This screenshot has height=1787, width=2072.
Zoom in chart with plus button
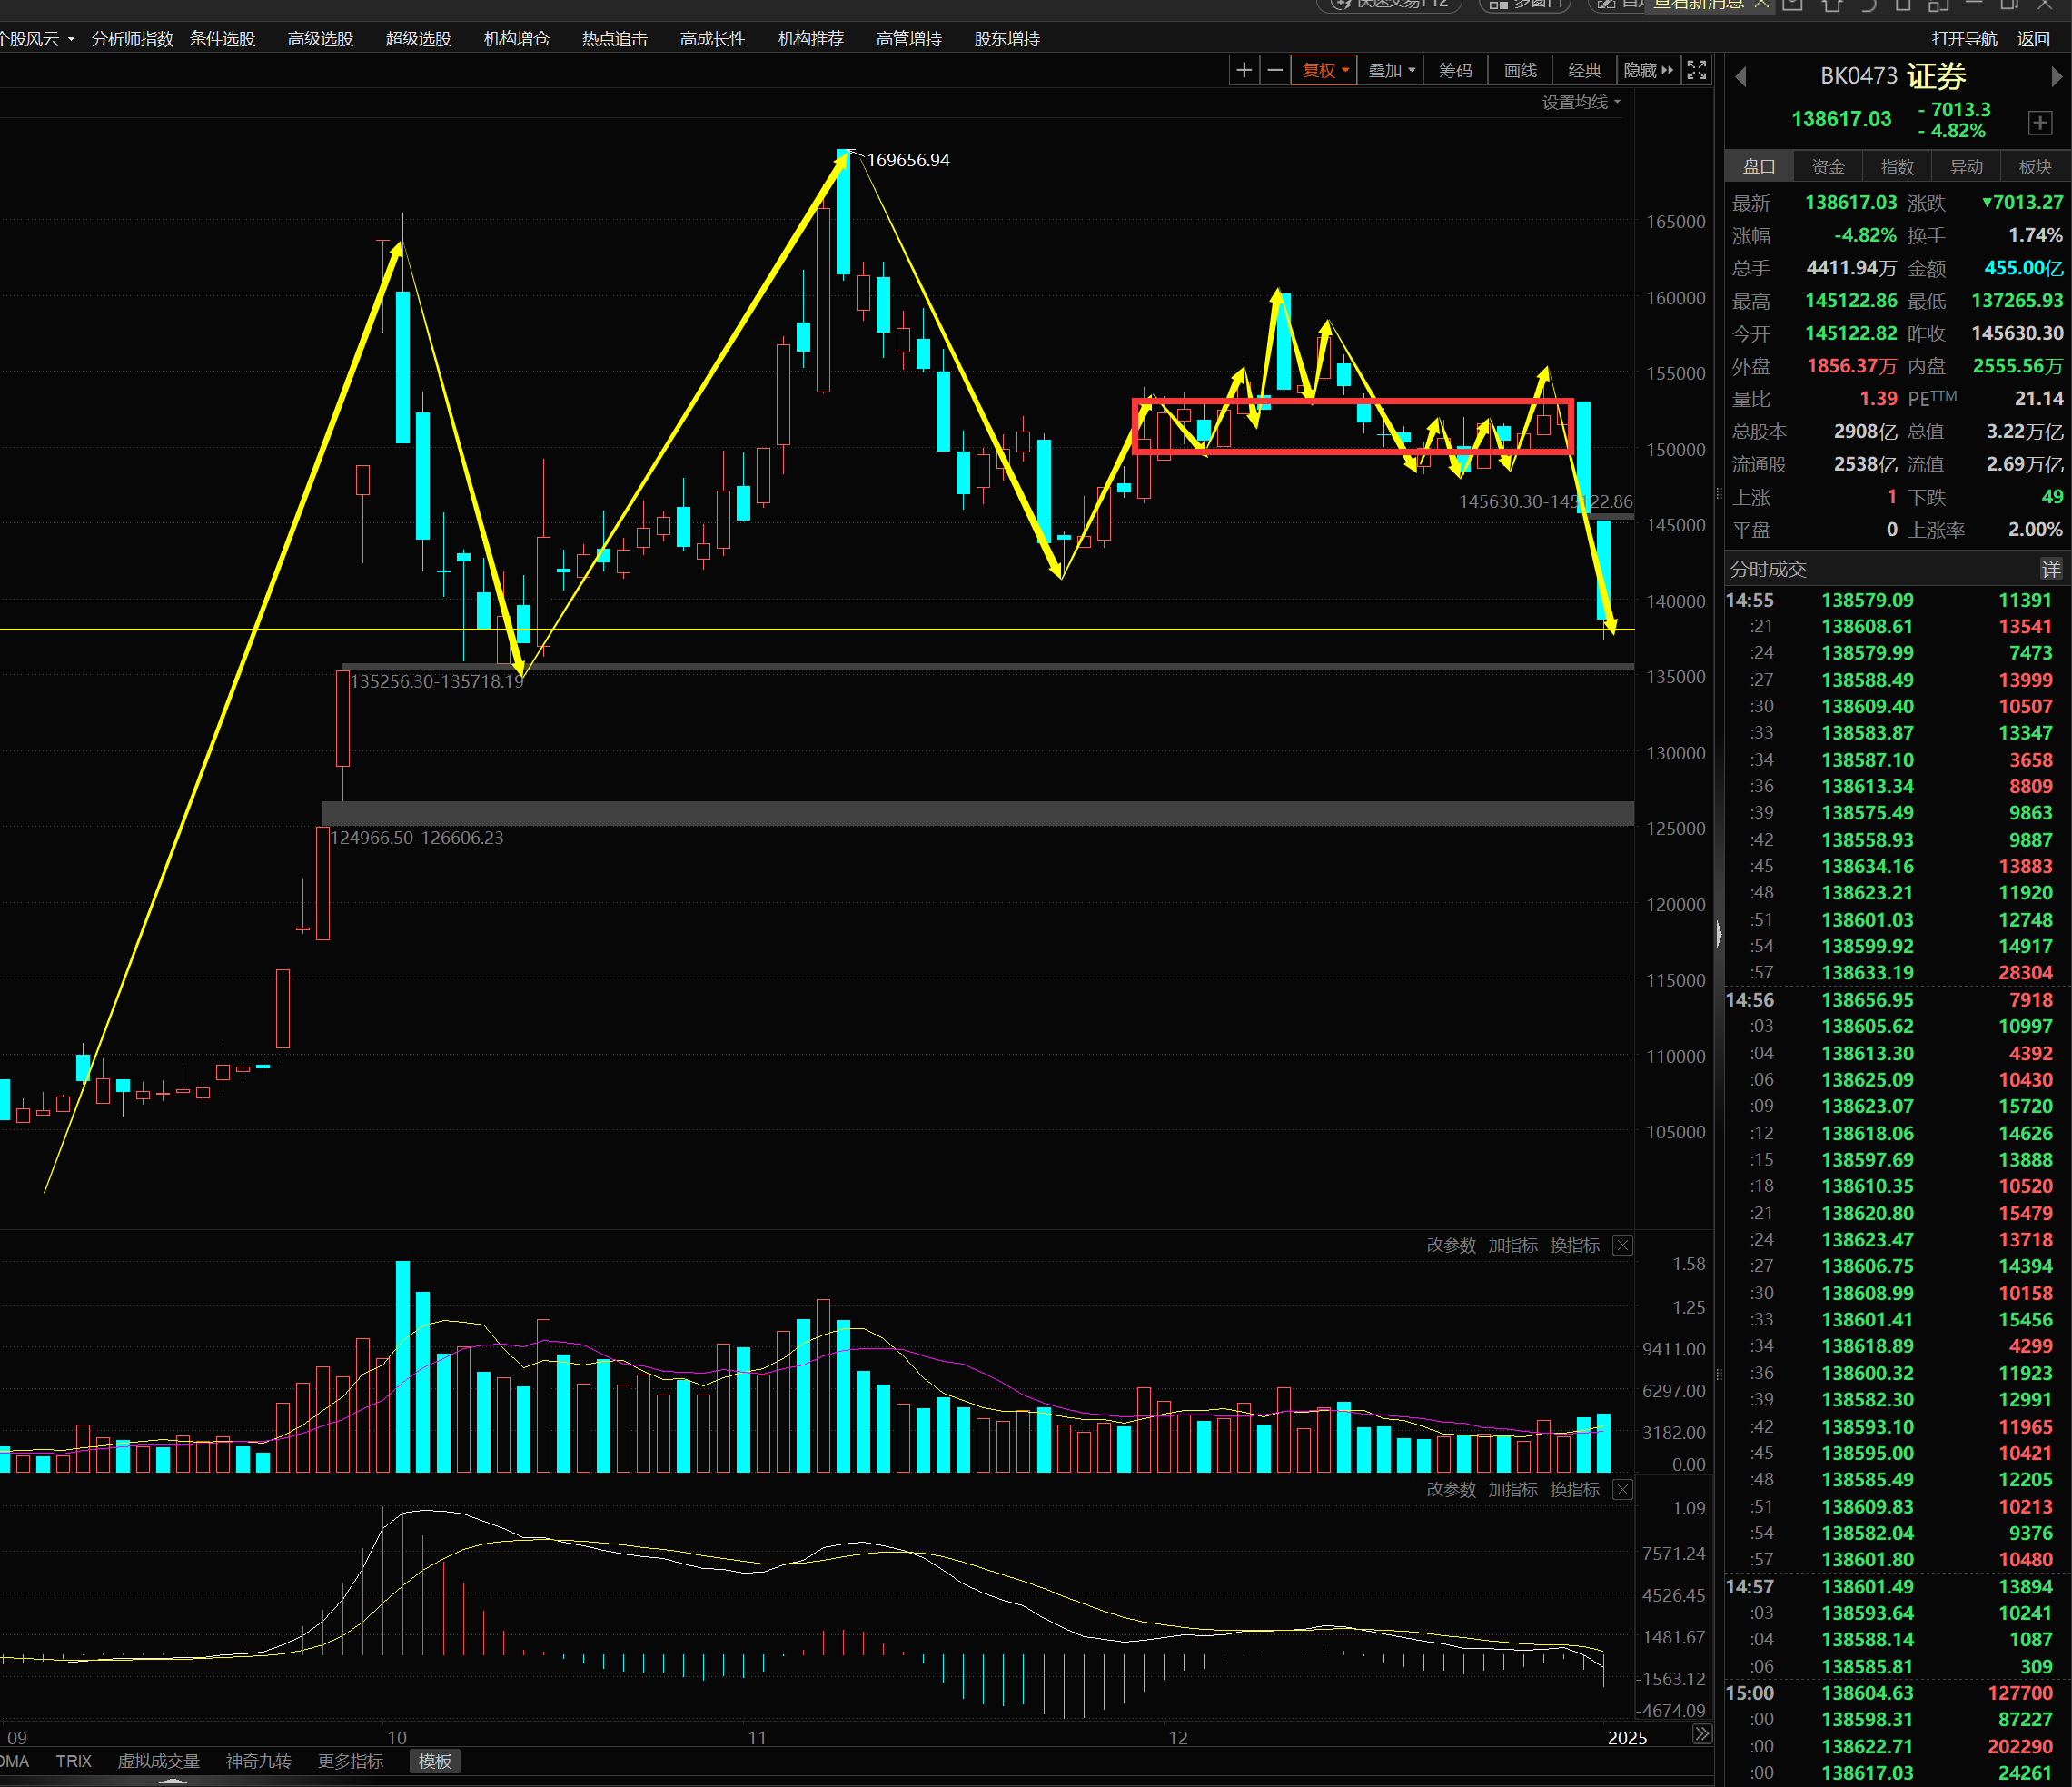click(1244, 70)
